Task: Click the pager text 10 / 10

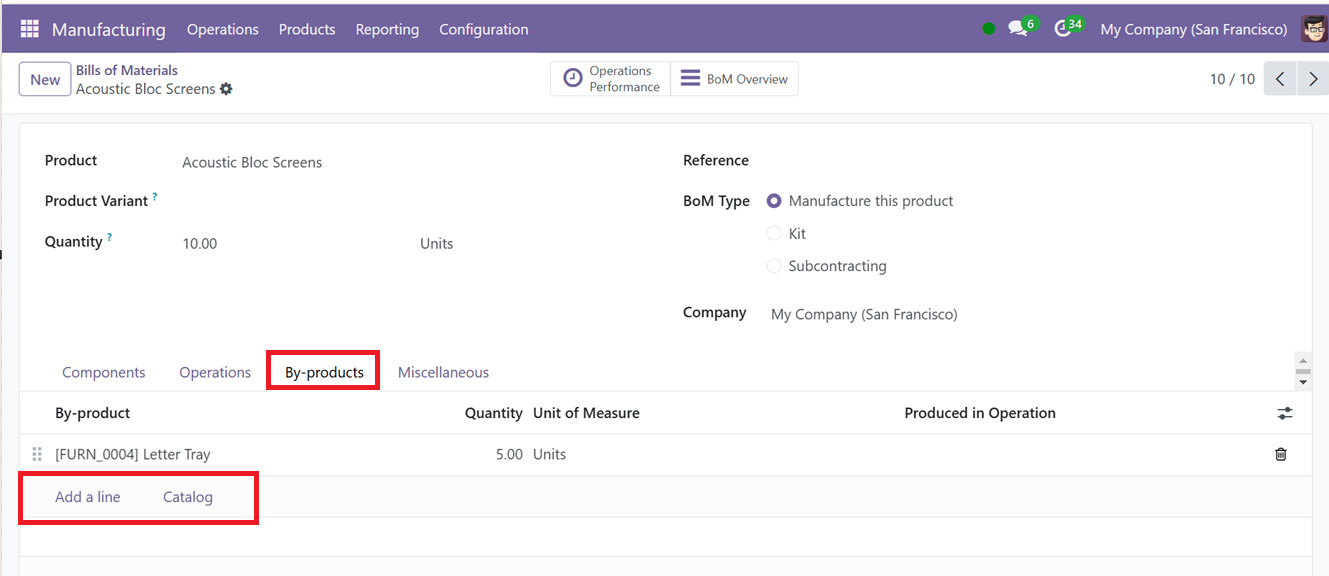Action: (x=1232, y=79)
